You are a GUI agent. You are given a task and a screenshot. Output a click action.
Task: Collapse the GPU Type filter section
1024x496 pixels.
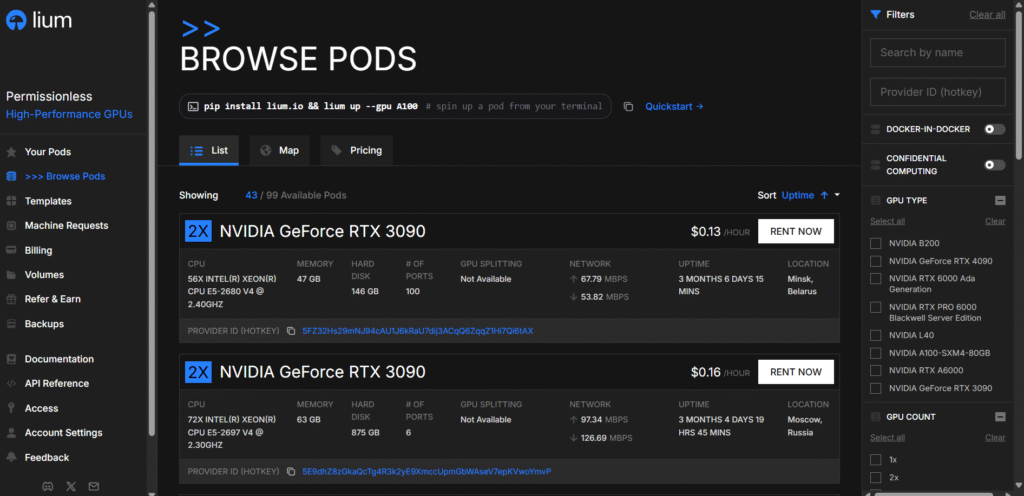[999, 200]
